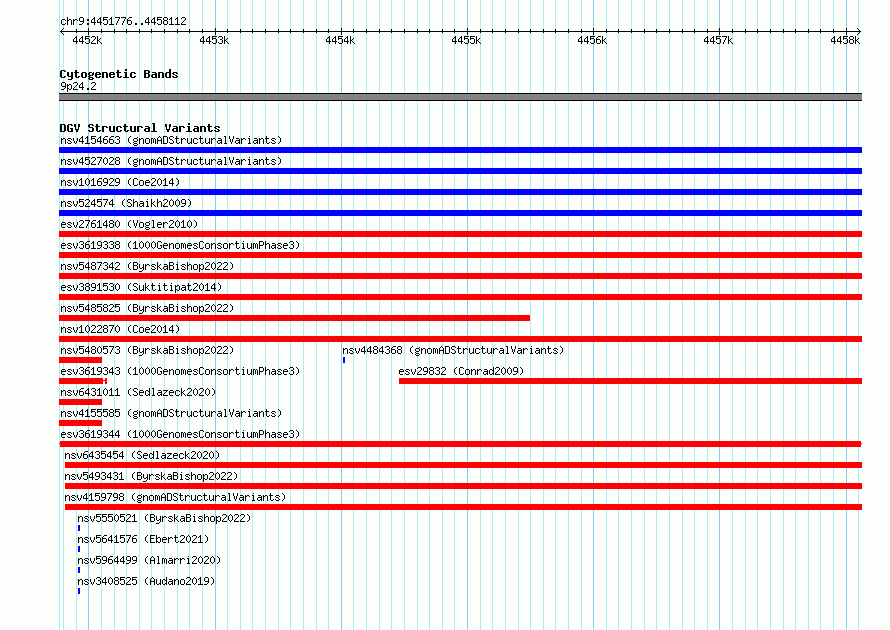890x630 pixels.
Task: Select the DGV Structural Variants track title
Action: (x=140, y=128)
